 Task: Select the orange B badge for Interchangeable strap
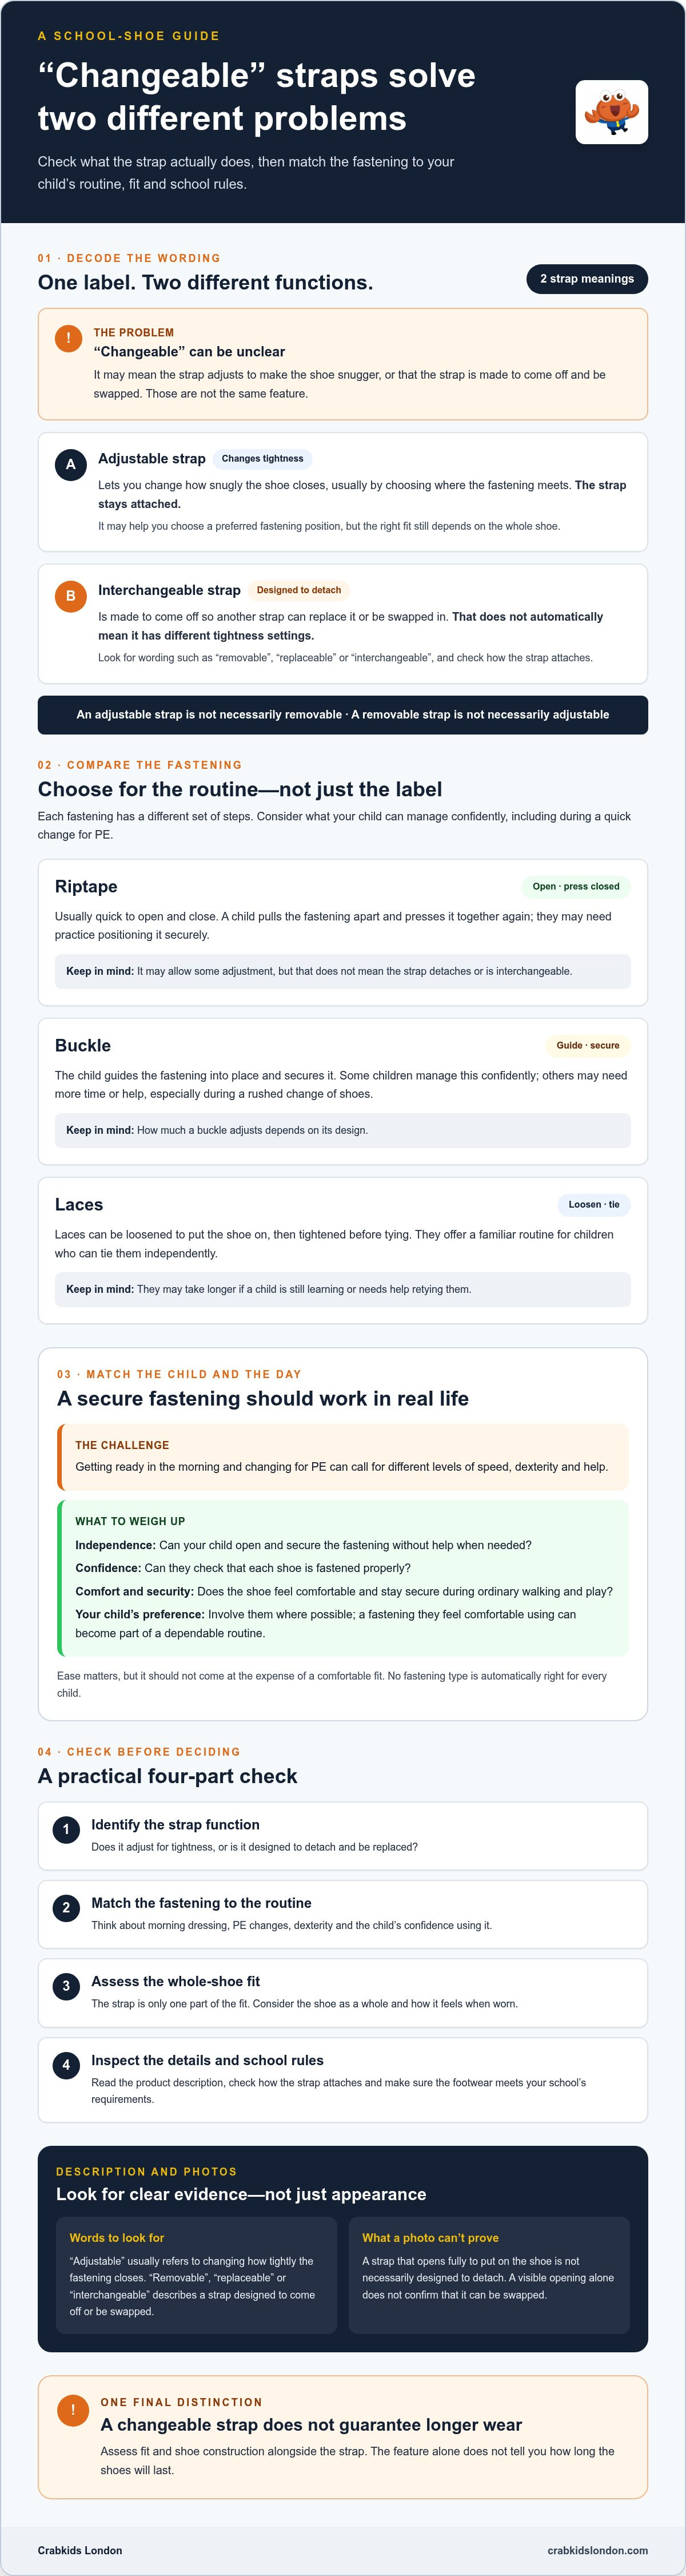click(x=70, y=596)
